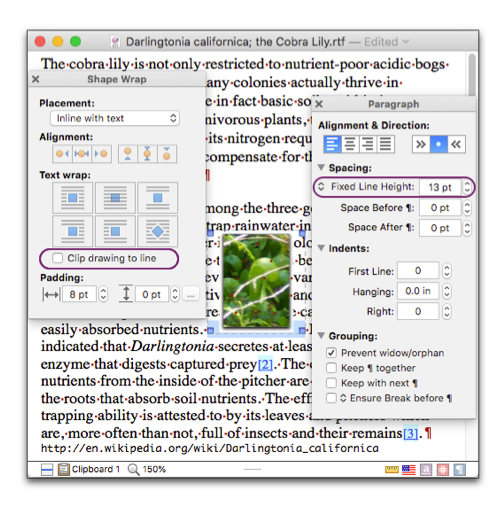Select the justified text alignment icon
The width and height of the screenshot is (504, 506).
click(385, 144)
